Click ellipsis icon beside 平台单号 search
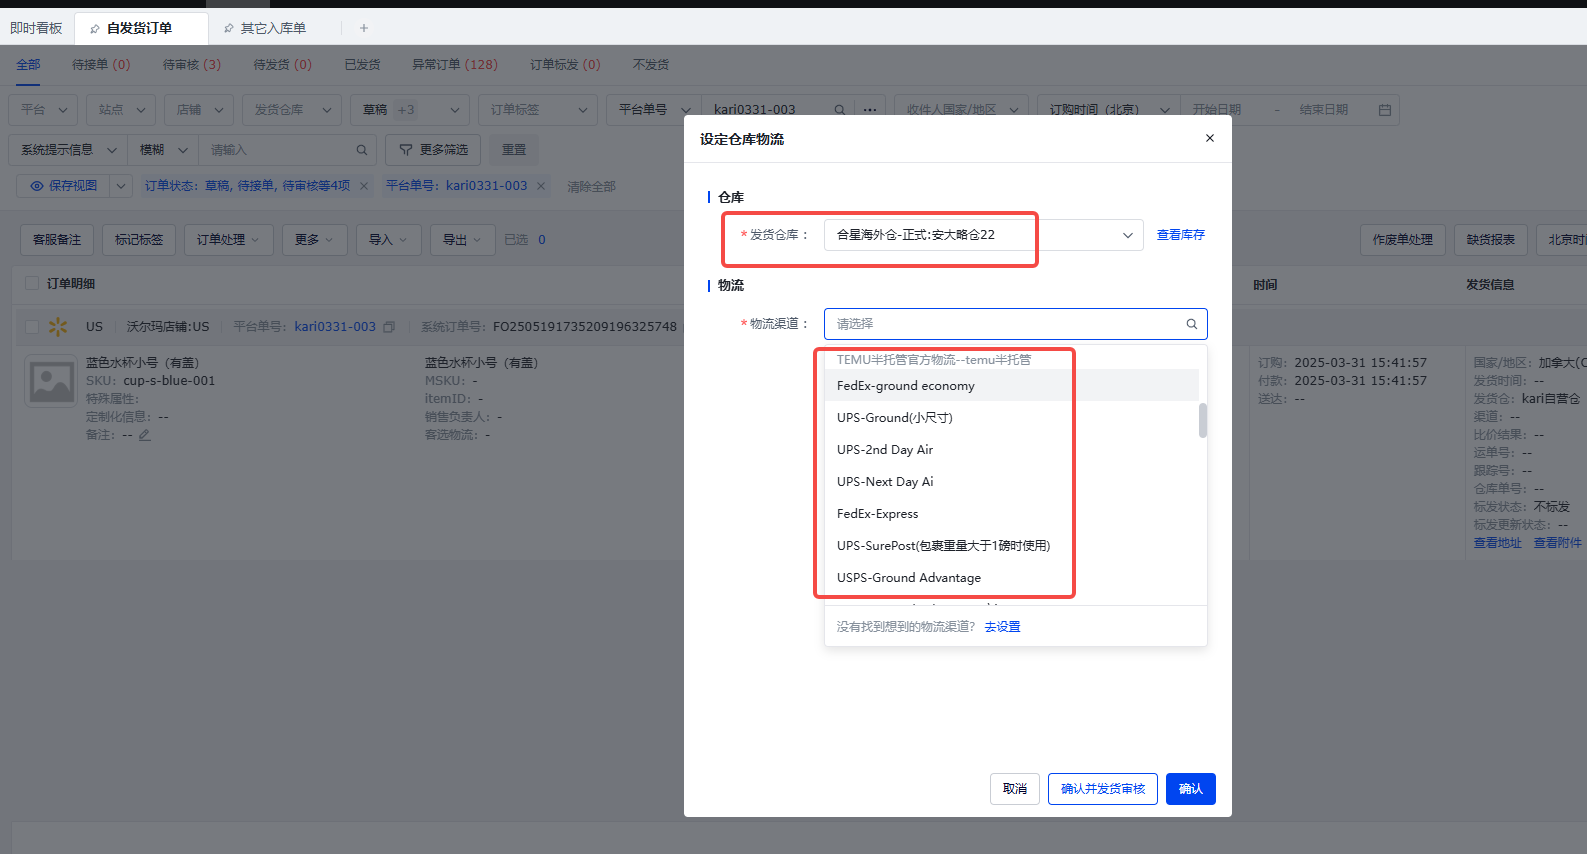Screen dimensions: 1587x854 pyautogui.click(x=871, y=110)
